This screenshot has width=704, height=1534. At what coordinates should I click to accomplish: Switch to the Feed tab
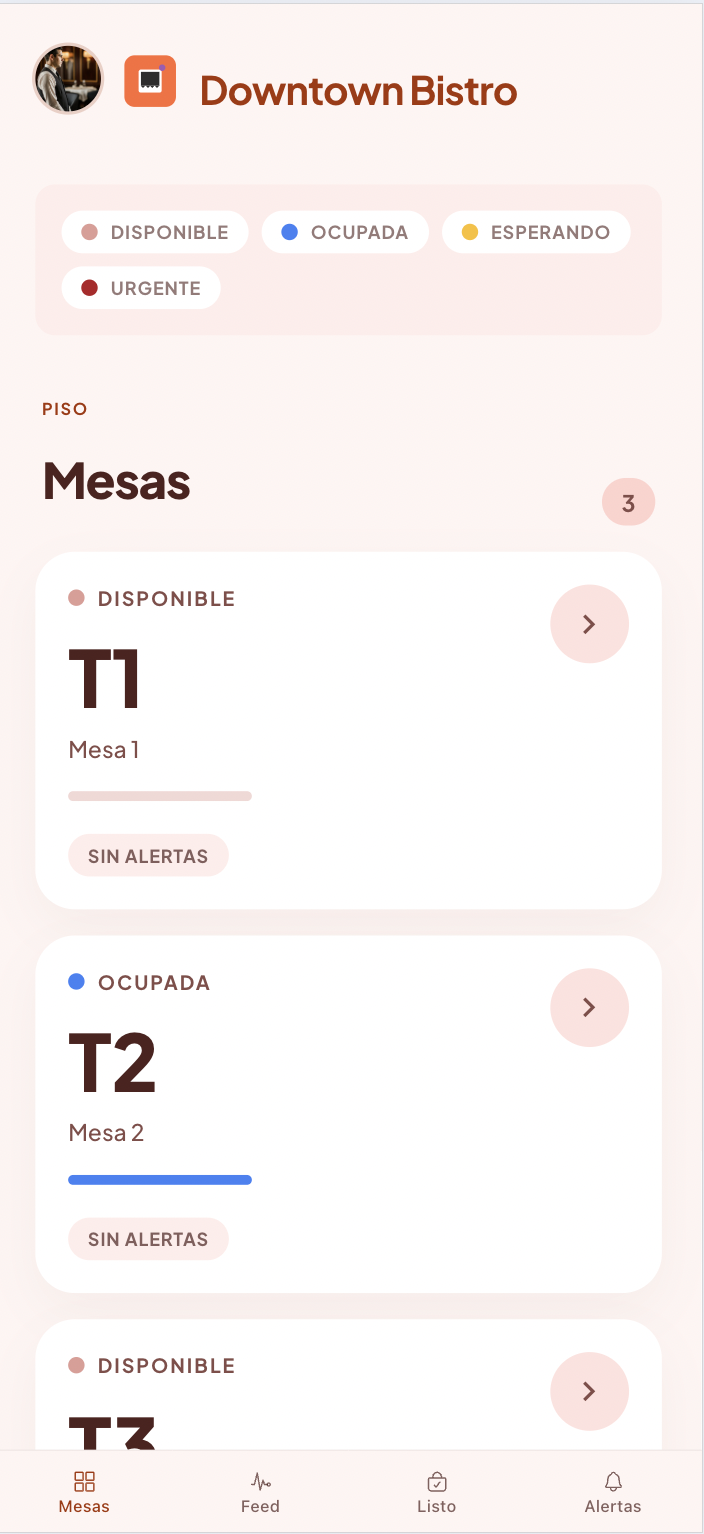260,1492
